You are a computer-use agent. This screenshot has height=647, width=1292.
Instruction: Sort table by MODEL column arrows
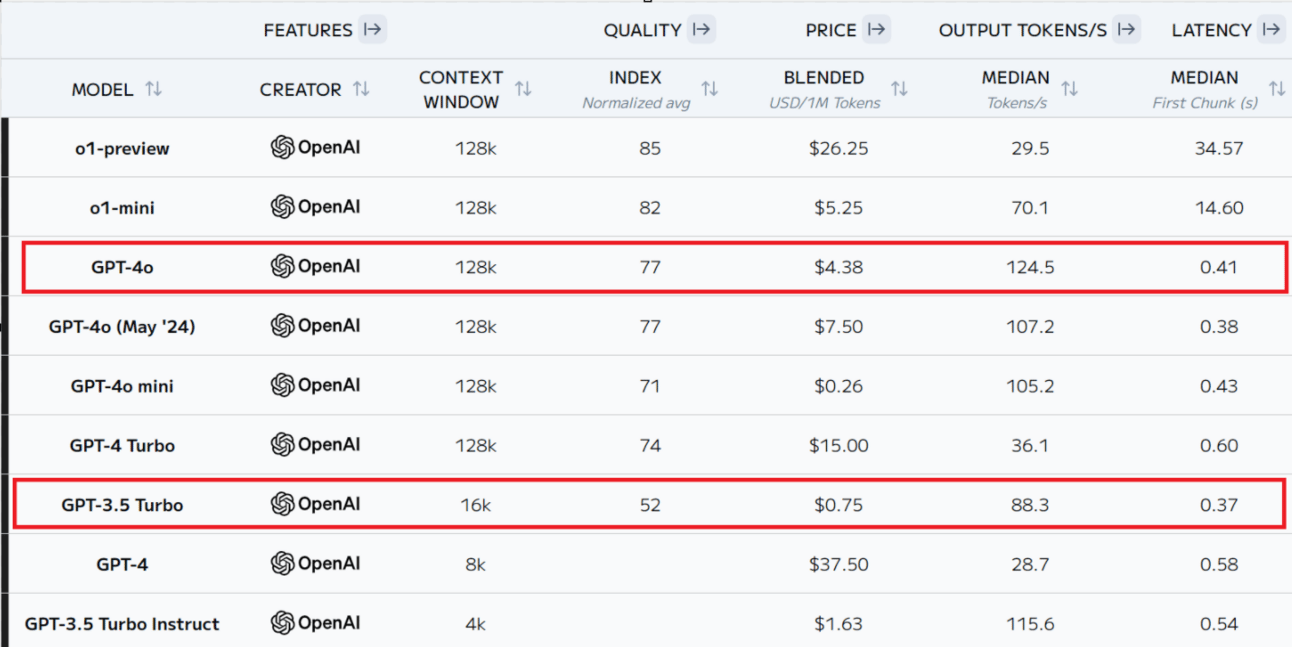click(153, 89)
